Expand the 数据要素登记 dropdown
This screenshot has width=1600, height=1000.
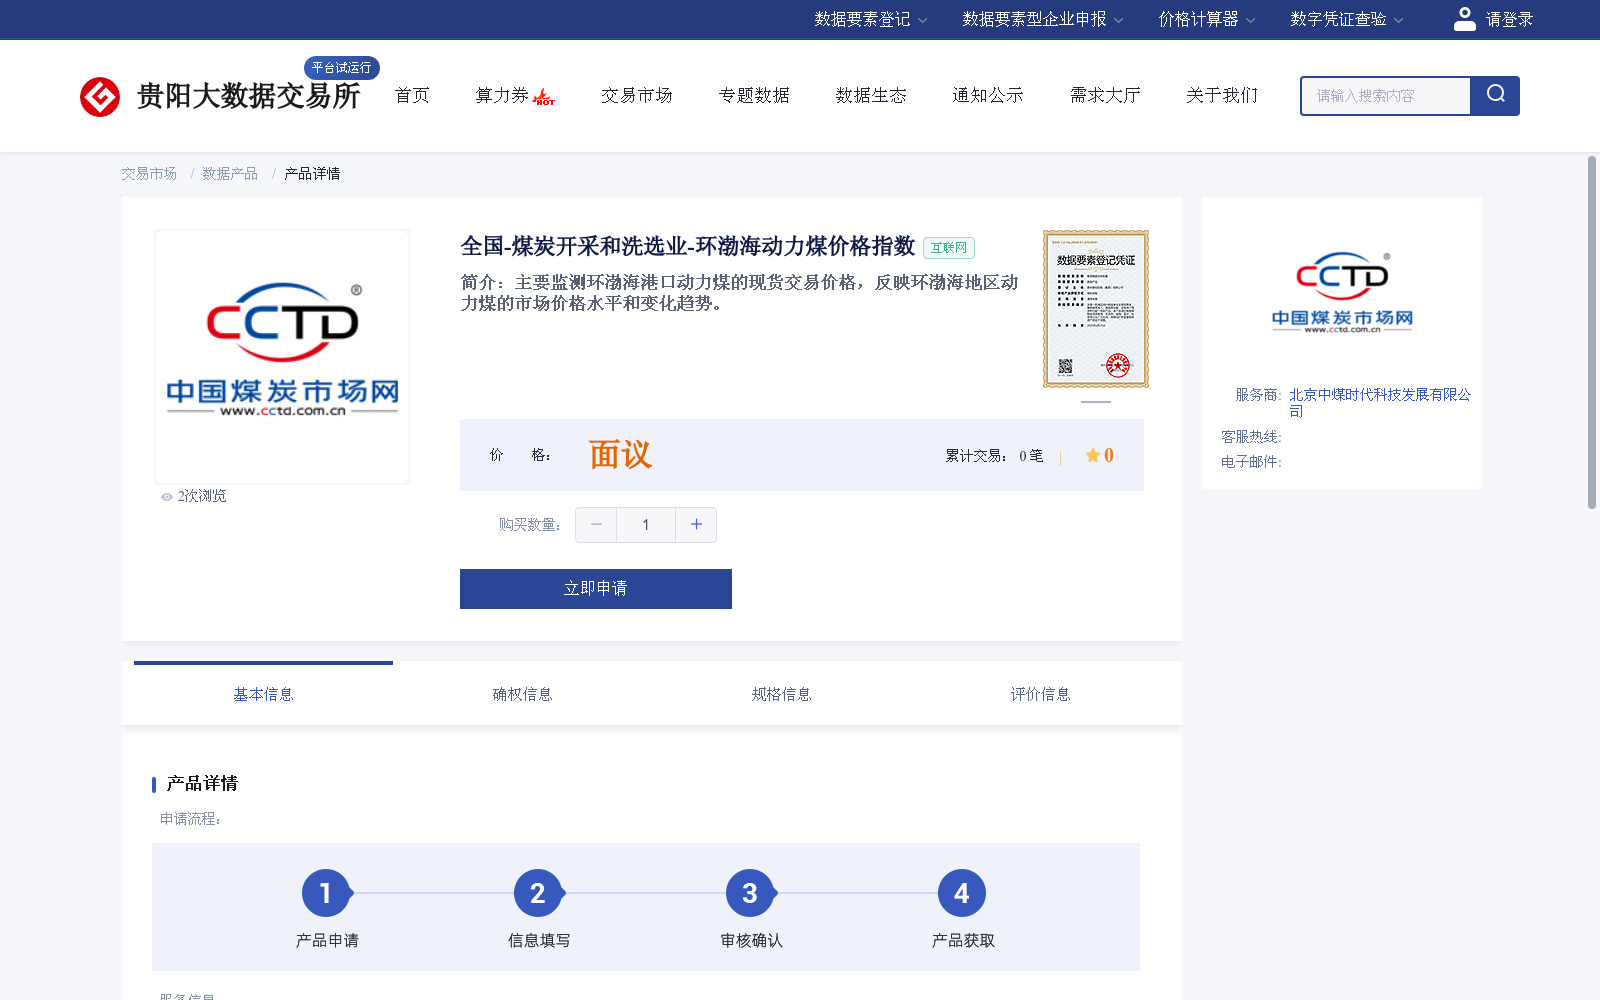pyautogui.click(x=871, y=19)
